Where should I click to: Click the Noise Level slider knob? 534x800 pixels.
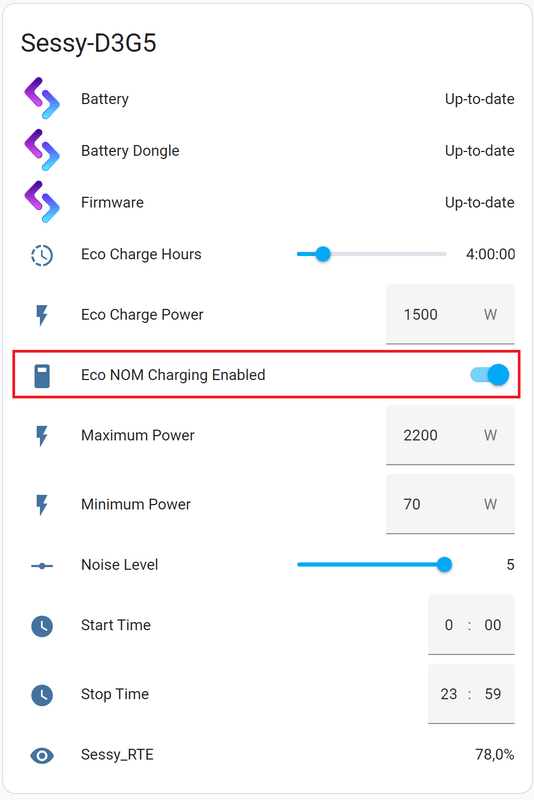(444, 564)
